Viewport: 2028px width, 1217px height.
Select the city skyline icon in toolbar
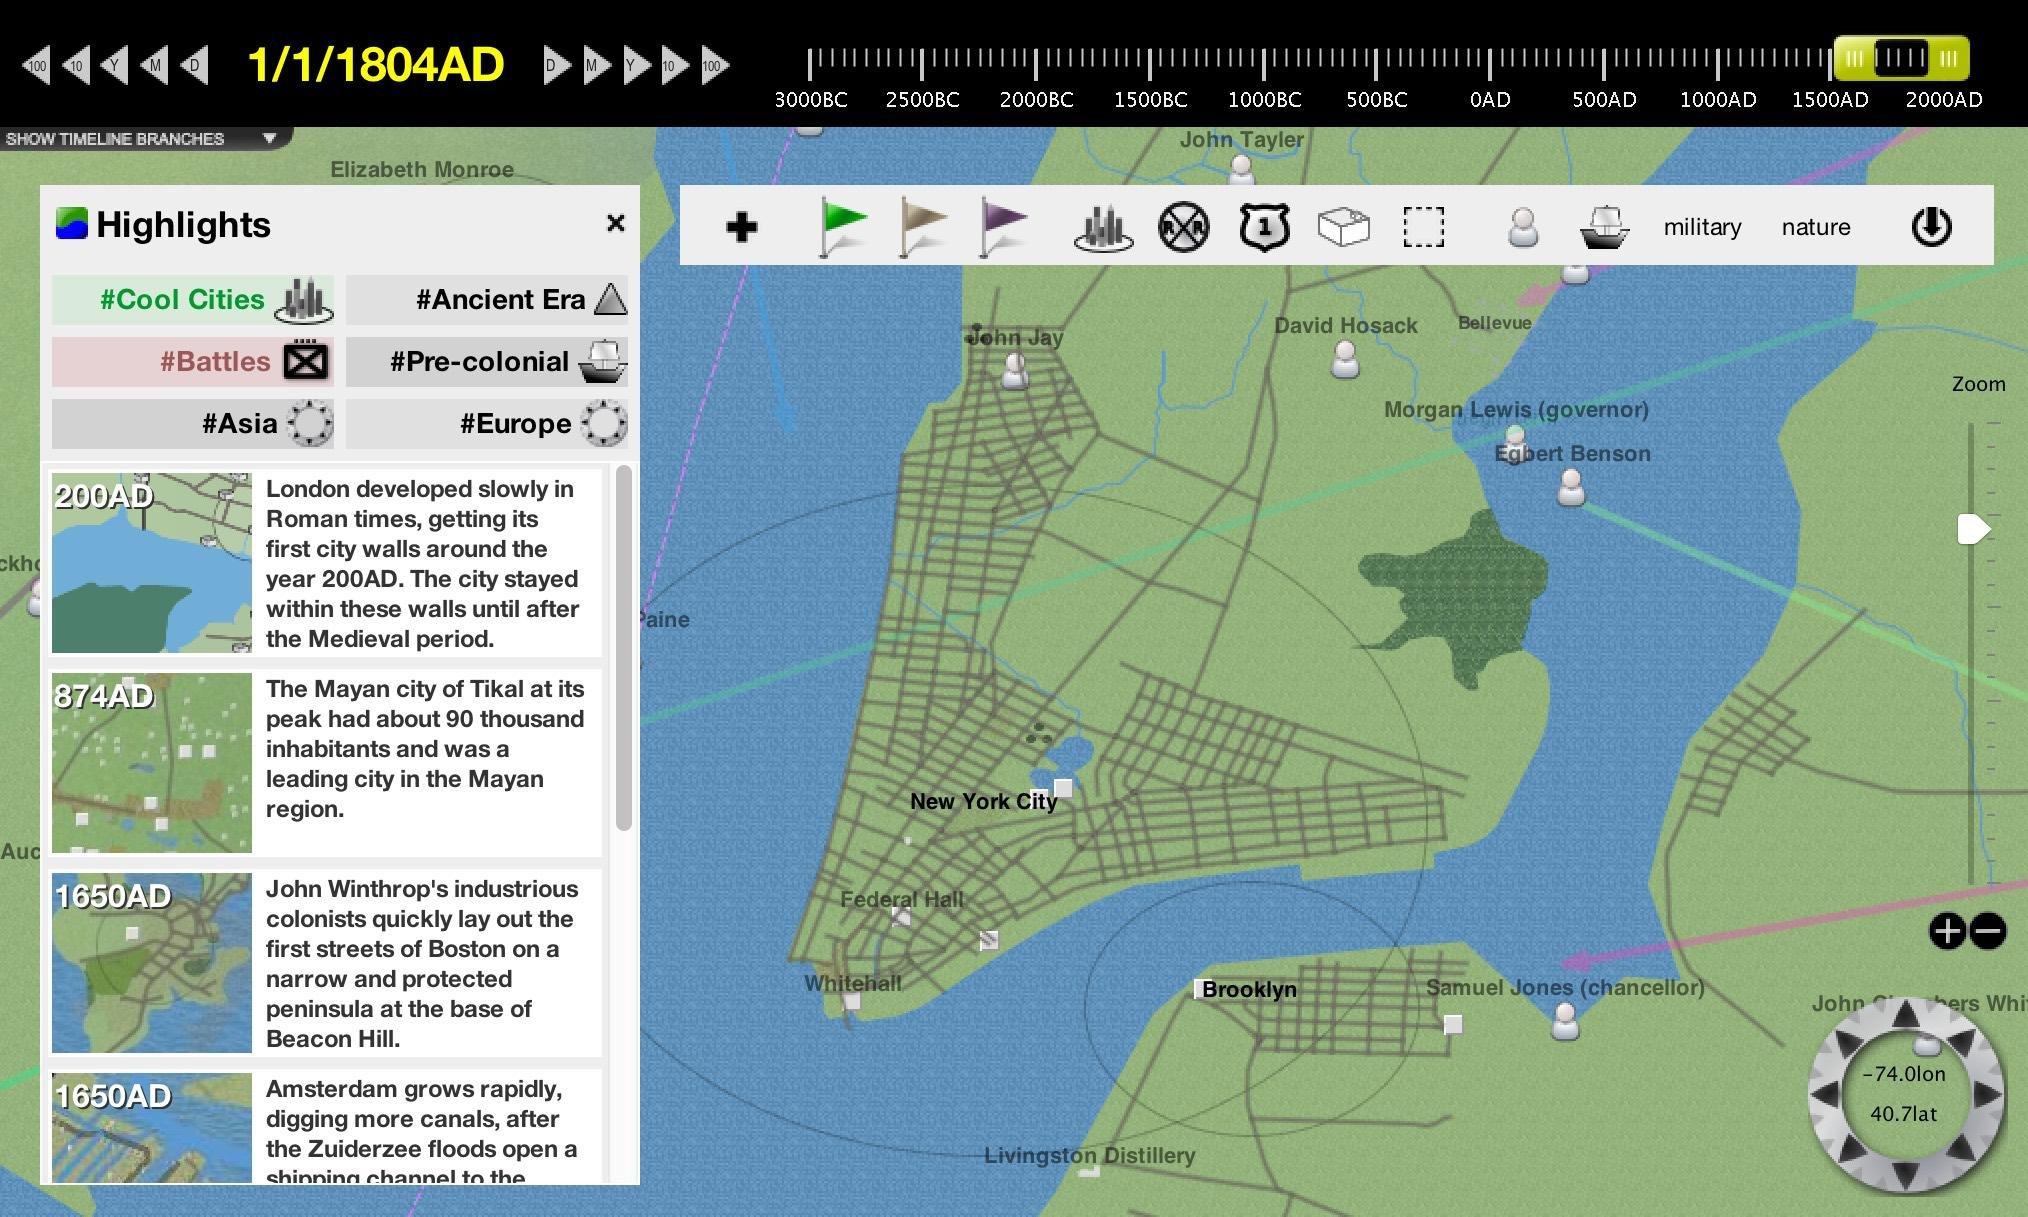[x=1103, y=227]
